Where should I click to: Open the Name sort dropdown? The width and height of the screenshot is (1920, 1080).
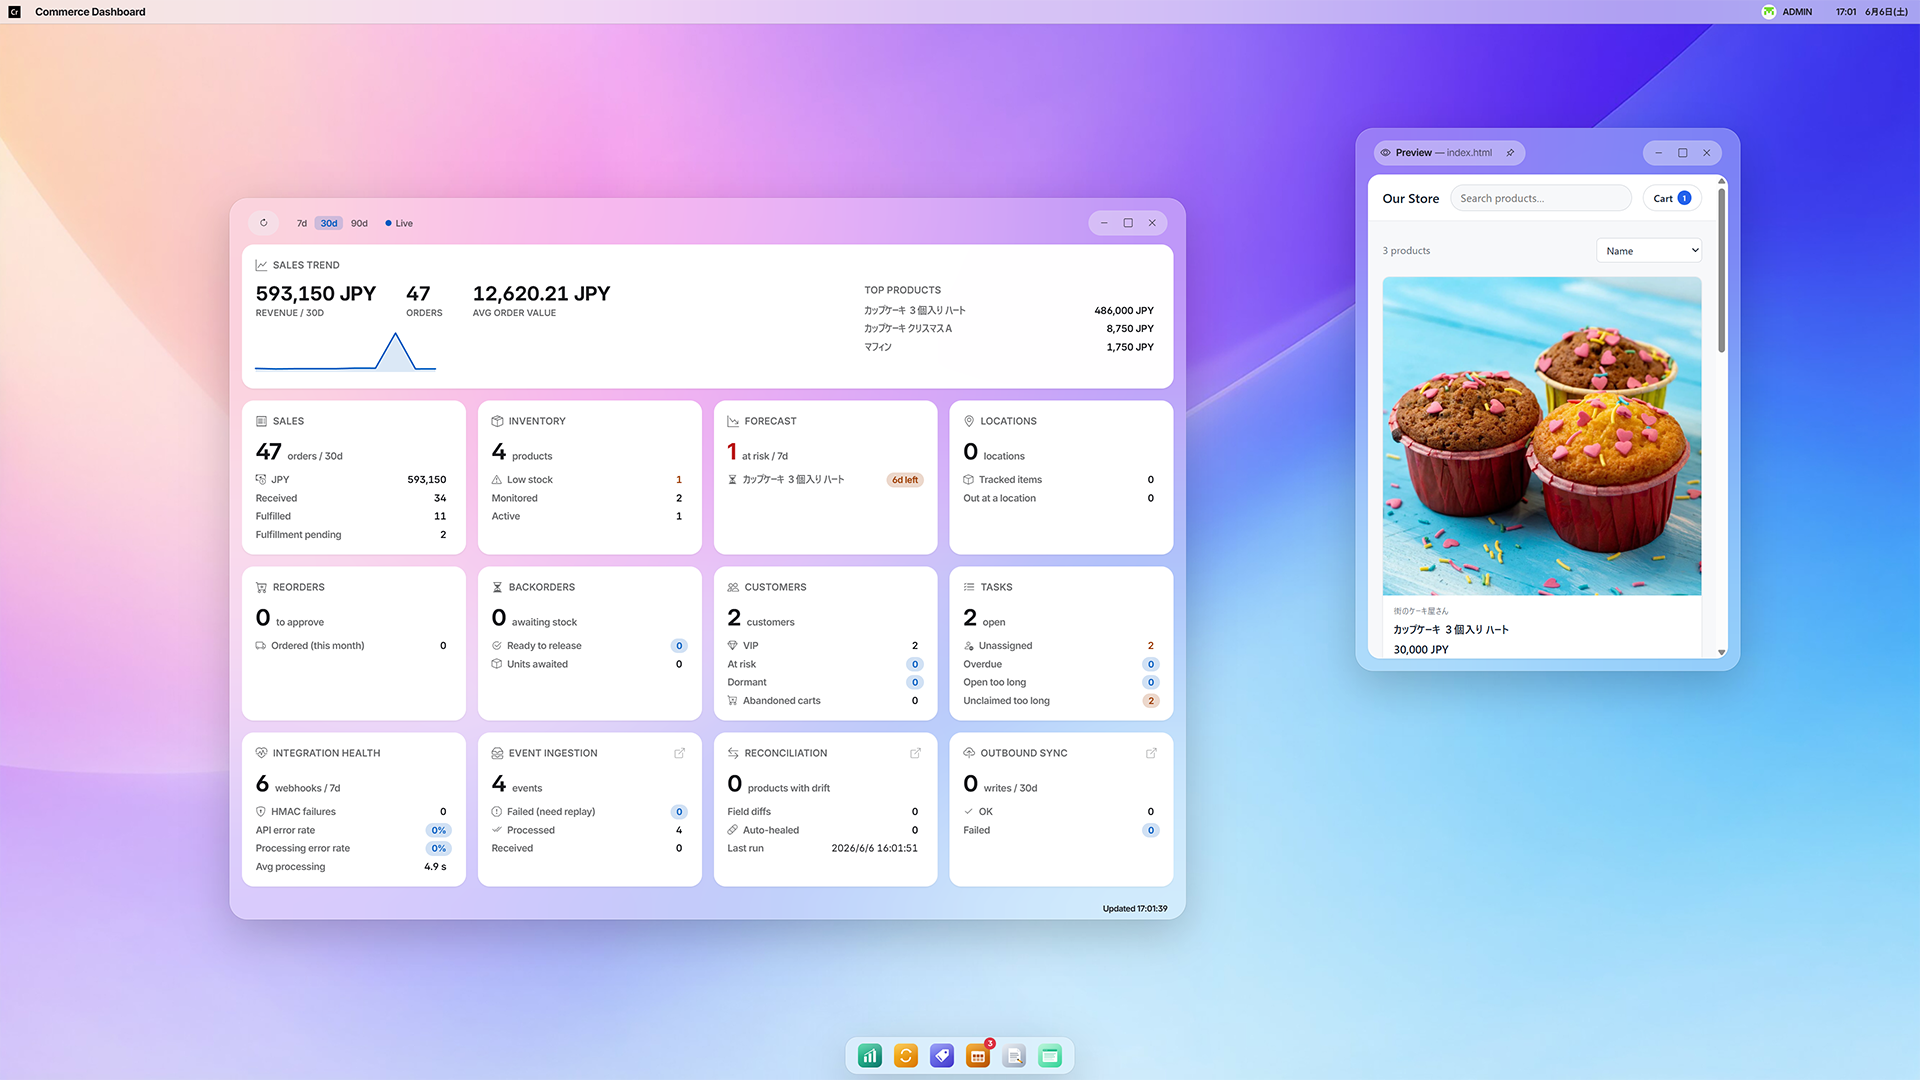click(1649, 251)
